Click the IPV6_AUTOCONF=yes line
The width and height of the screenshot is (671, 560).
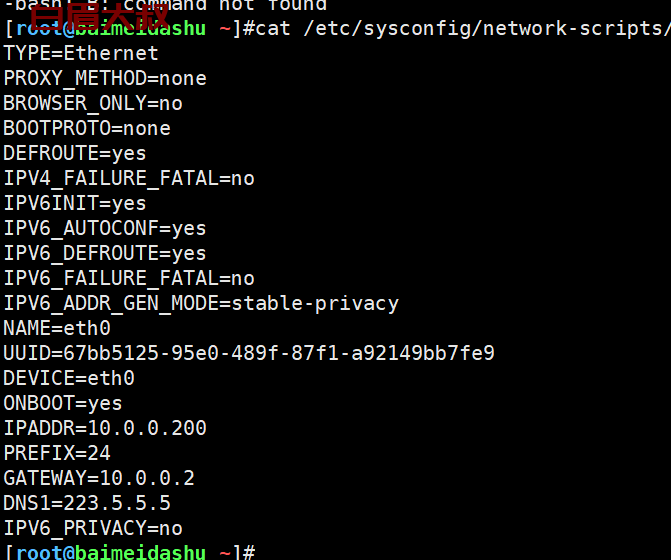[105, 228]
